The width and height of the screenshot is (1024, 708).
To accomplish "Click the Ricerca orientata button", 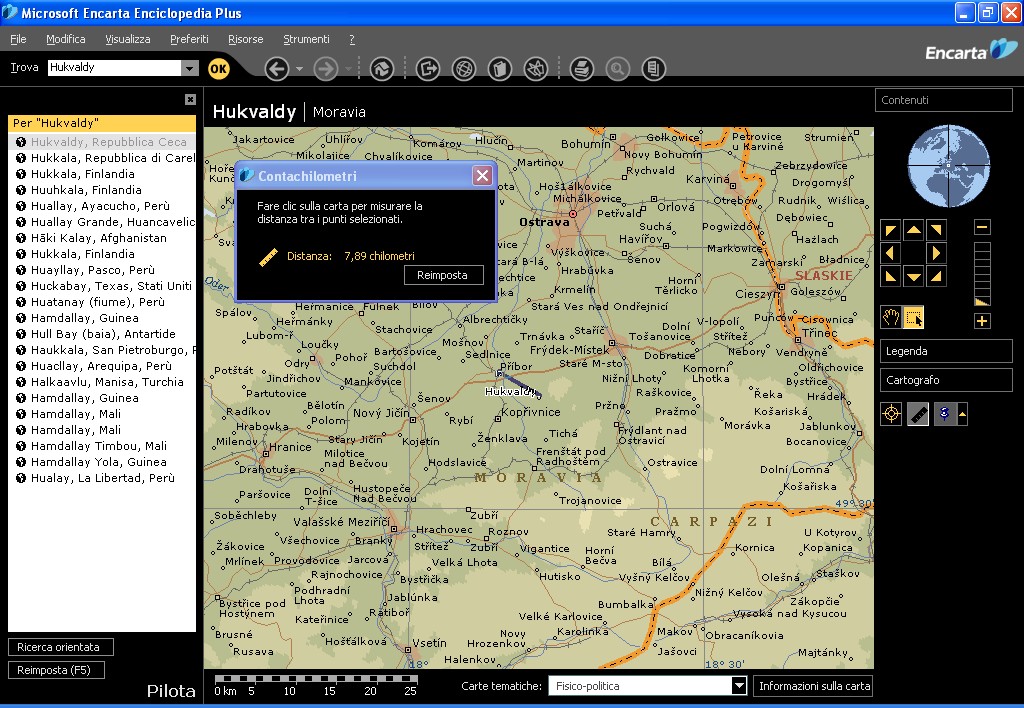I will [x=61, y=647].
